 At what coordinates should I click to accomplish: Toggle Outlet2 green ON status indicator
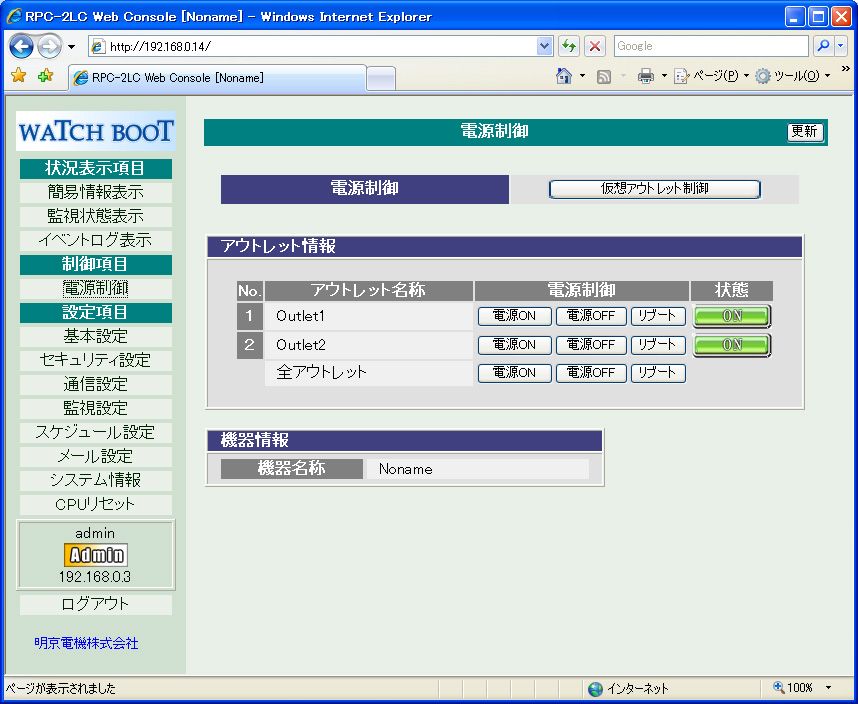(x=732, y=345)
